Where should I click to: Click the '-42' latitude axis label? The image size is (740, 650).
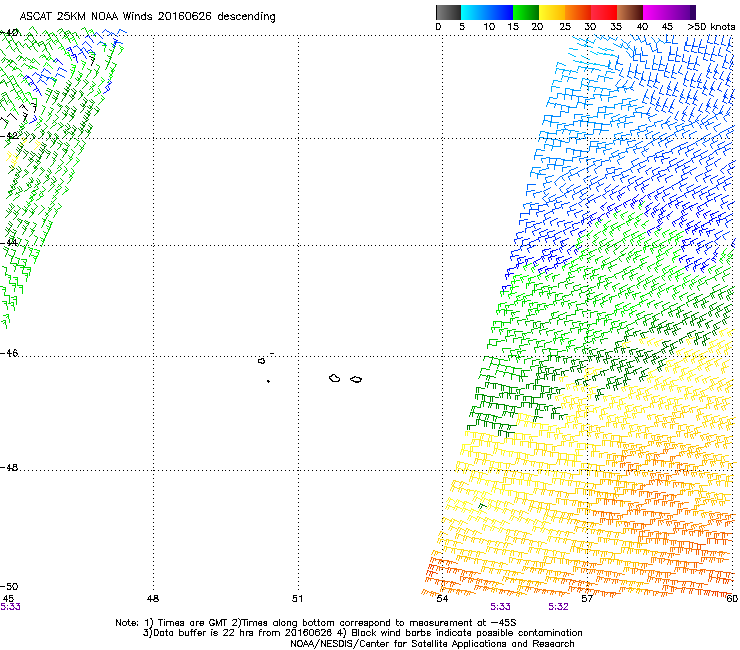click(x=9, y=136)
